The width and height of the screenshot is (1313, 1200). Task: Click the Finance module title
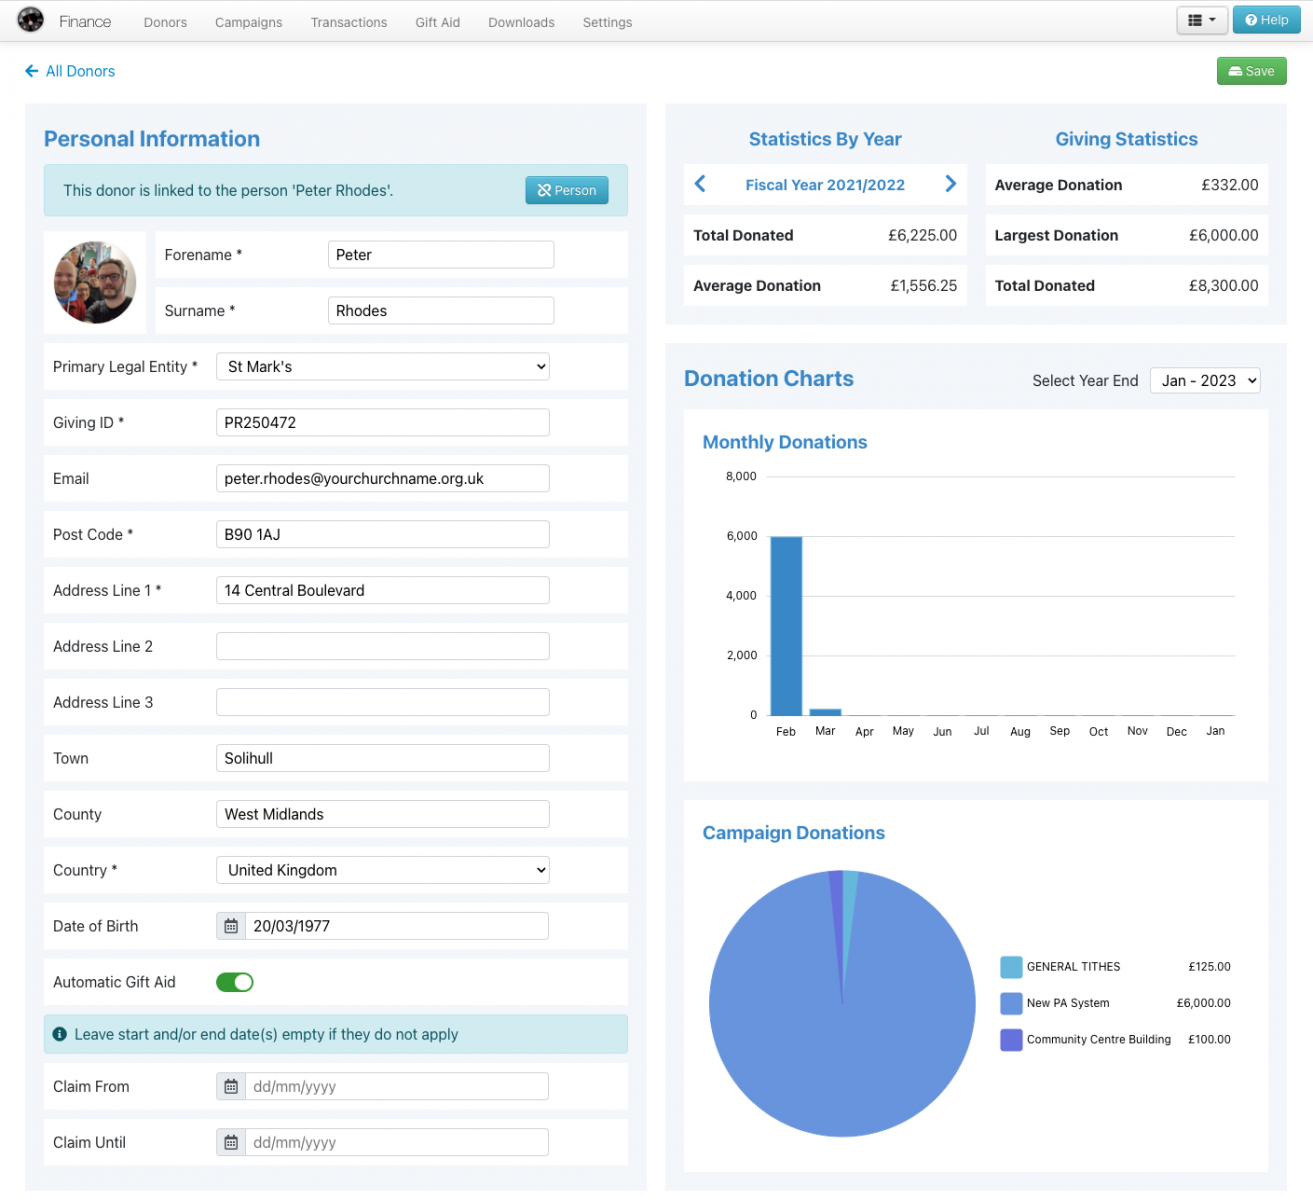click(x=85, y=21)
